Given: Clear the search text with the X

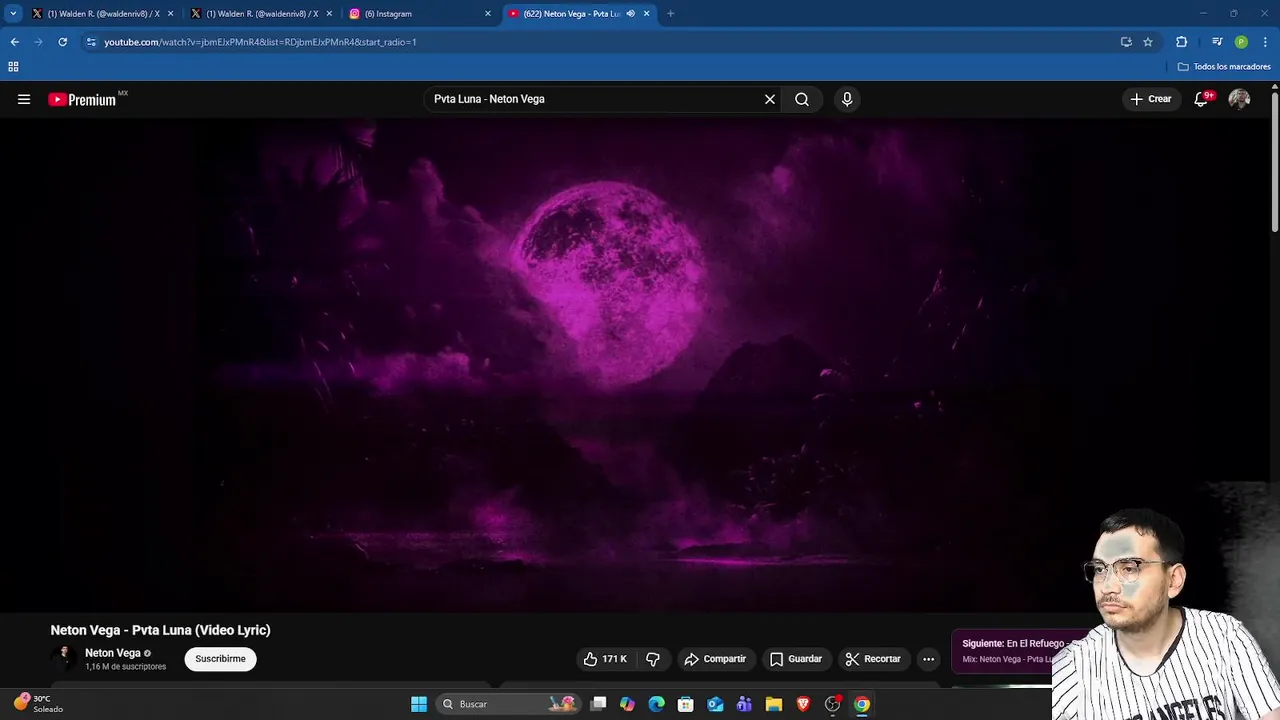Looking at the screenshot, I should (770, 99).
